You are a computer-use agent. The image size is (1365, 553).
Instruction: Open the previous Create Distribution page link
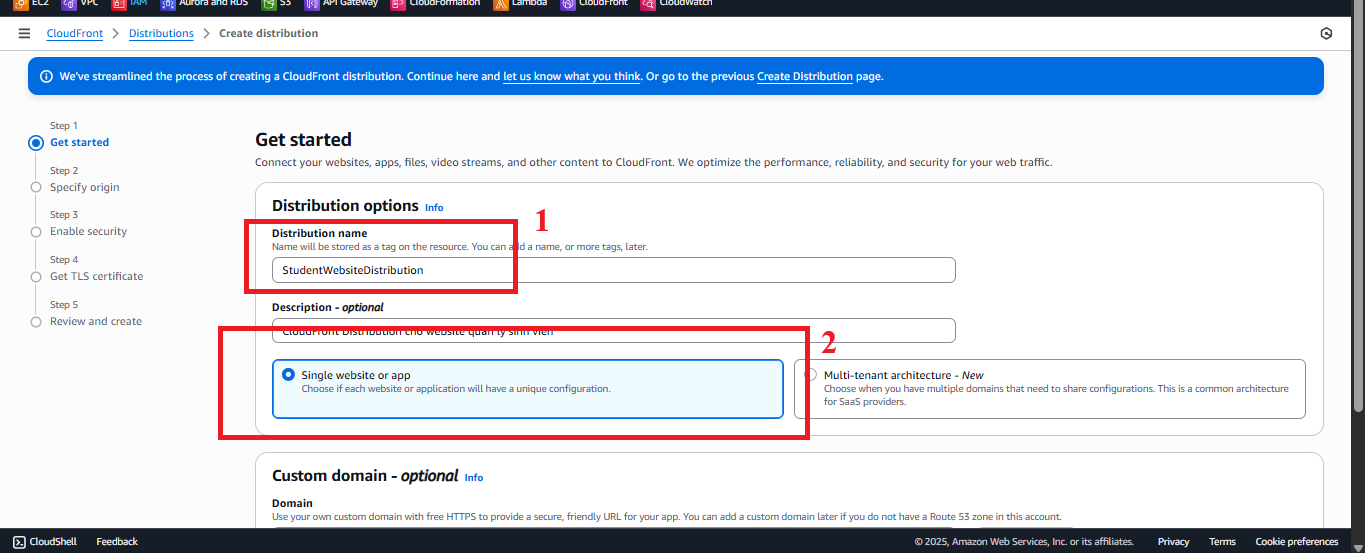tap(805, 76)
